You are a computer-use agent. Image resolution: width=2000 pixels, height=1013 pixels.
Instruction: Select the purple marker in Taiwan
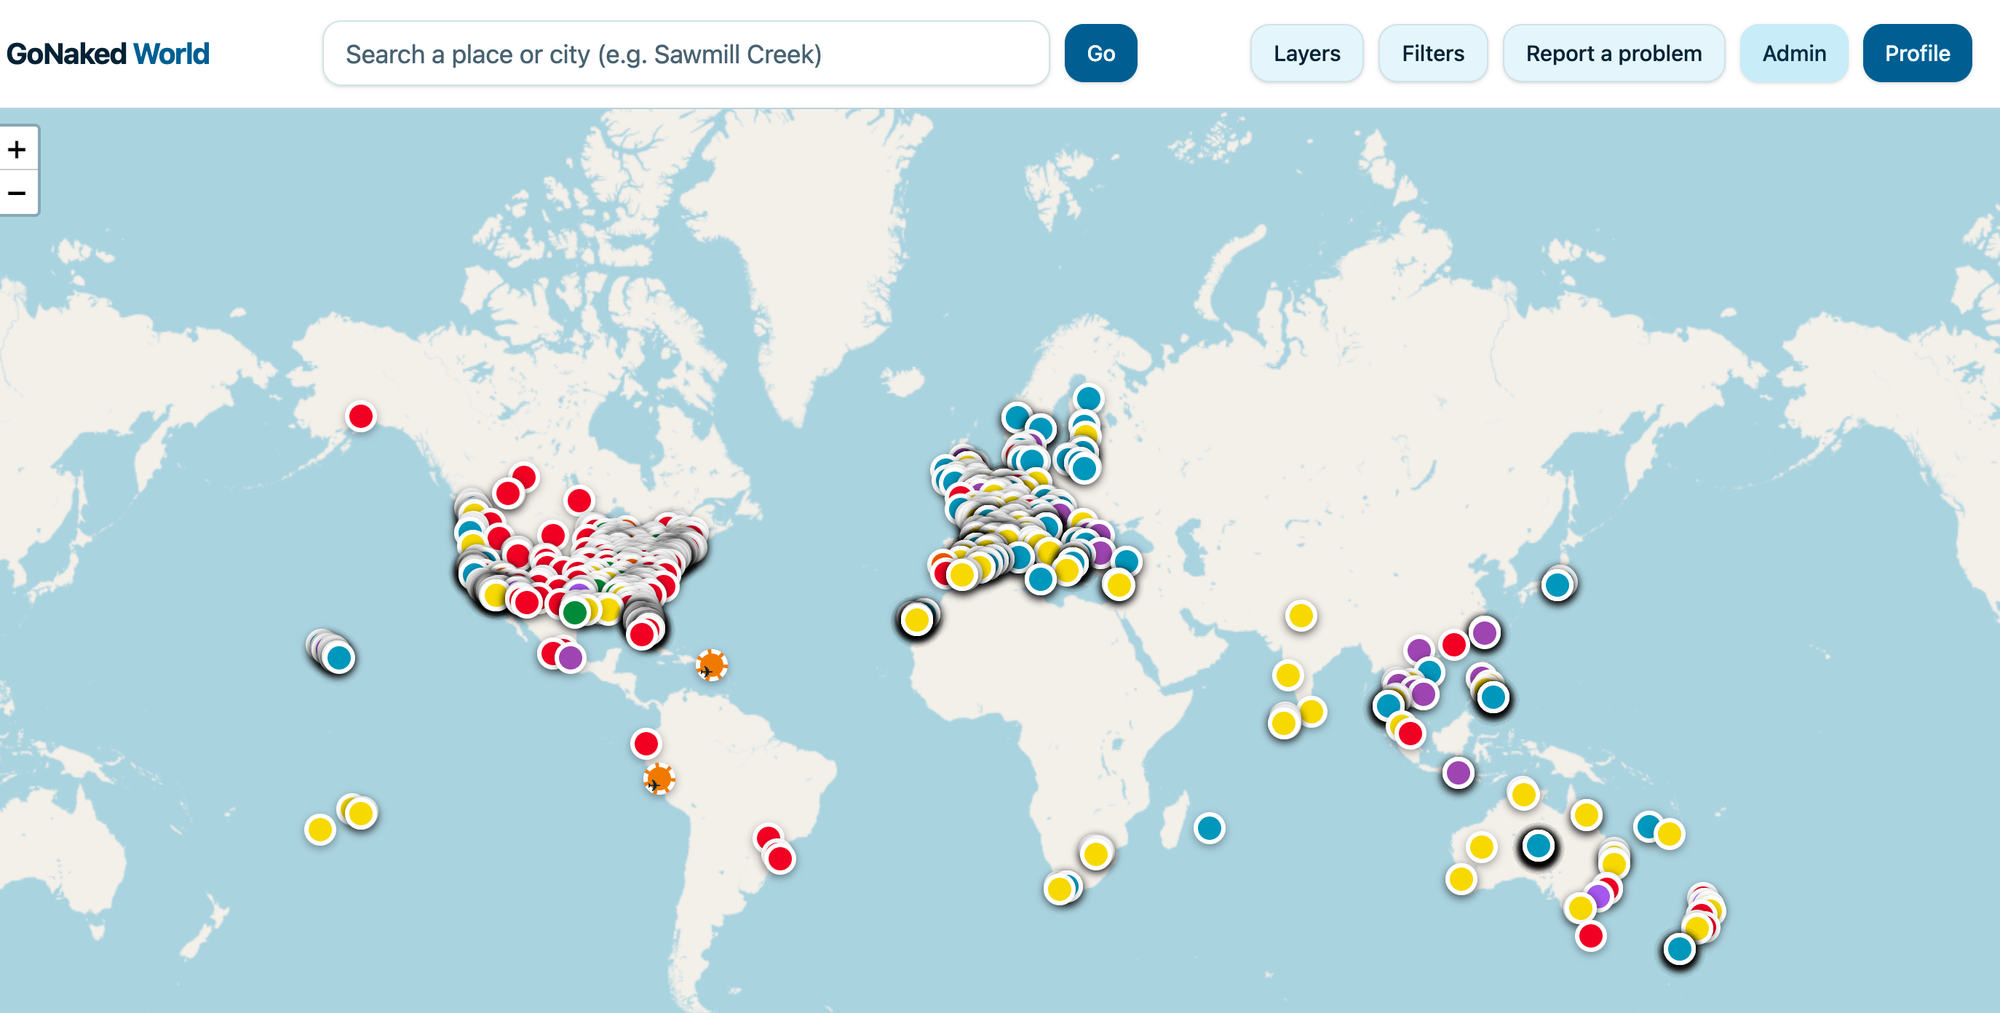coord(1485,633)
